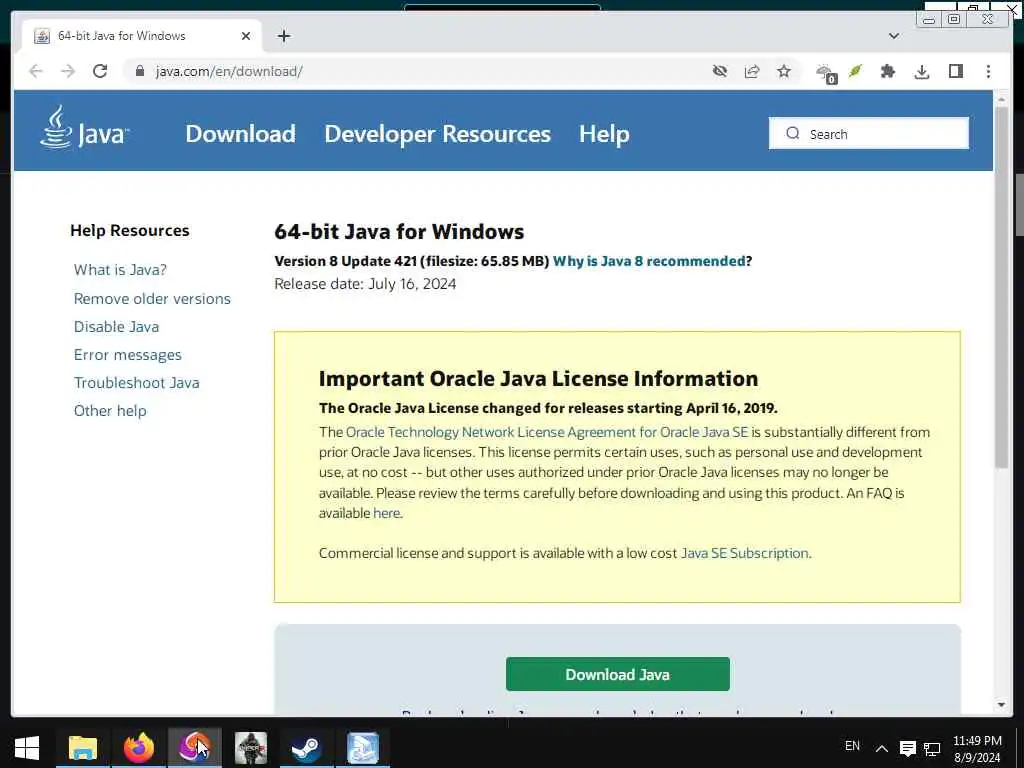Switch input language via EN indicator
Viewport: 1024px width, 768px height.
[852, 746]
